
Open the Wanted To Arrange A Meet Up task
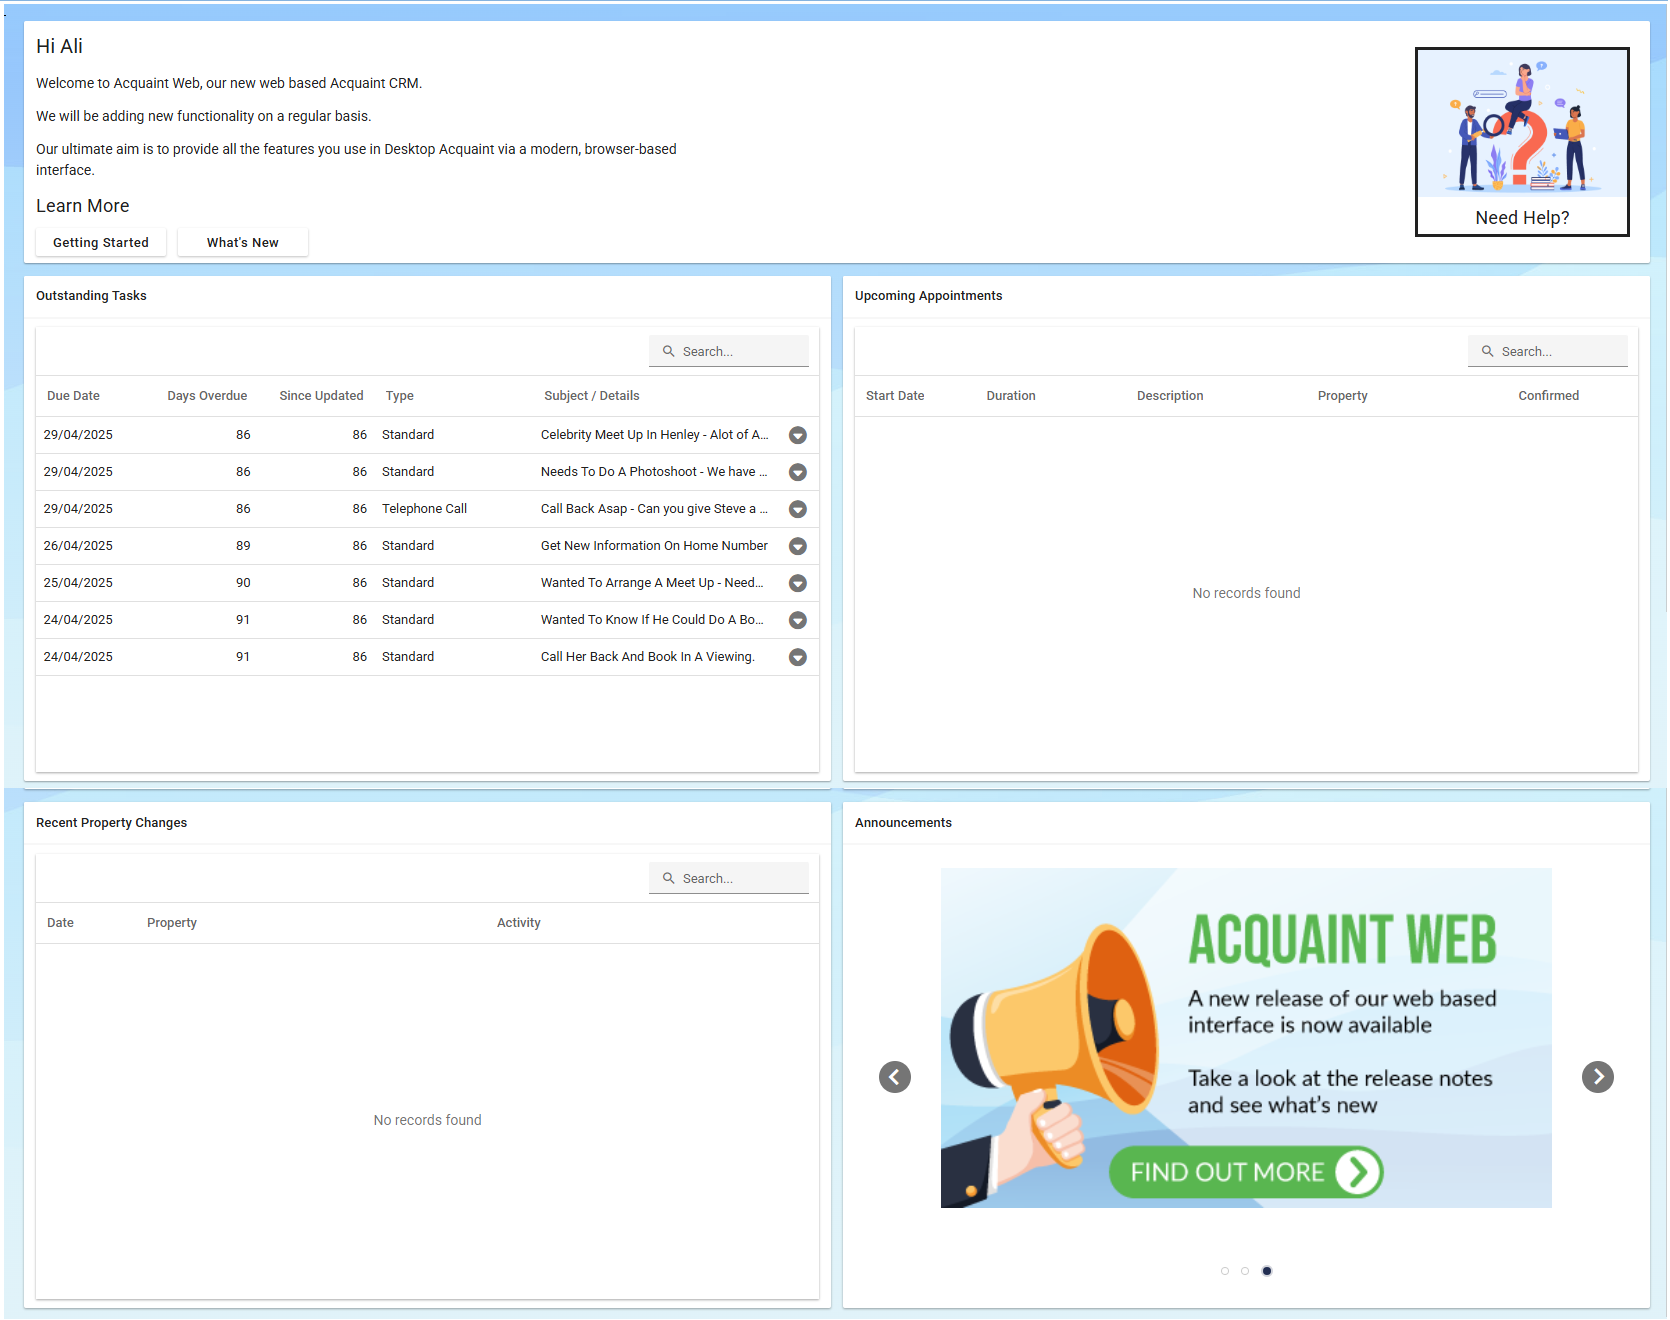pyautogui.click(x=652, y=583)
